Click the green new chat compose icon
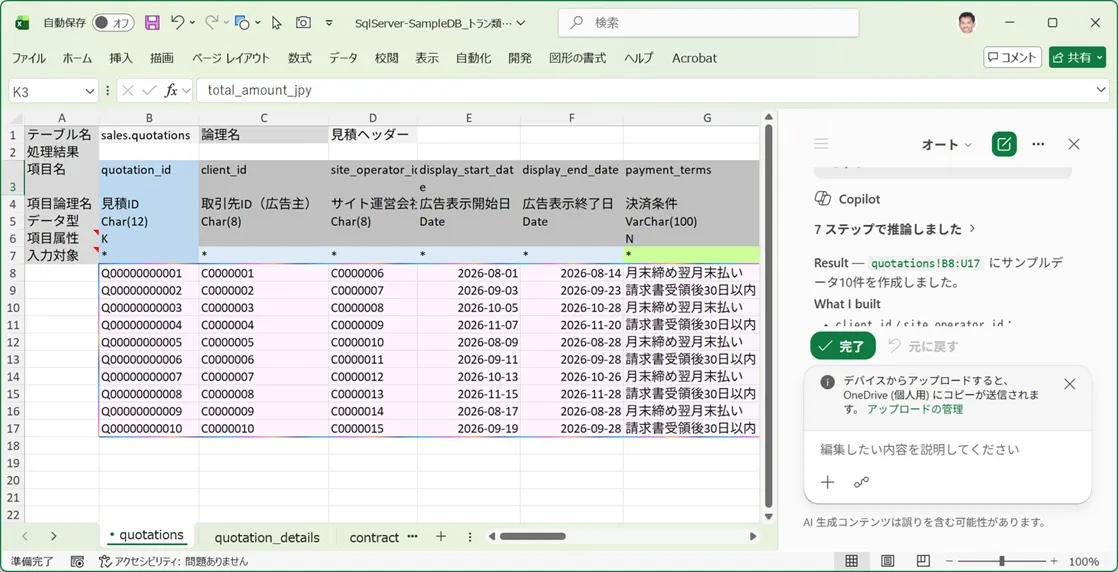The height and width of the screenshot is (572, 1118). (x=1004, y=144)
